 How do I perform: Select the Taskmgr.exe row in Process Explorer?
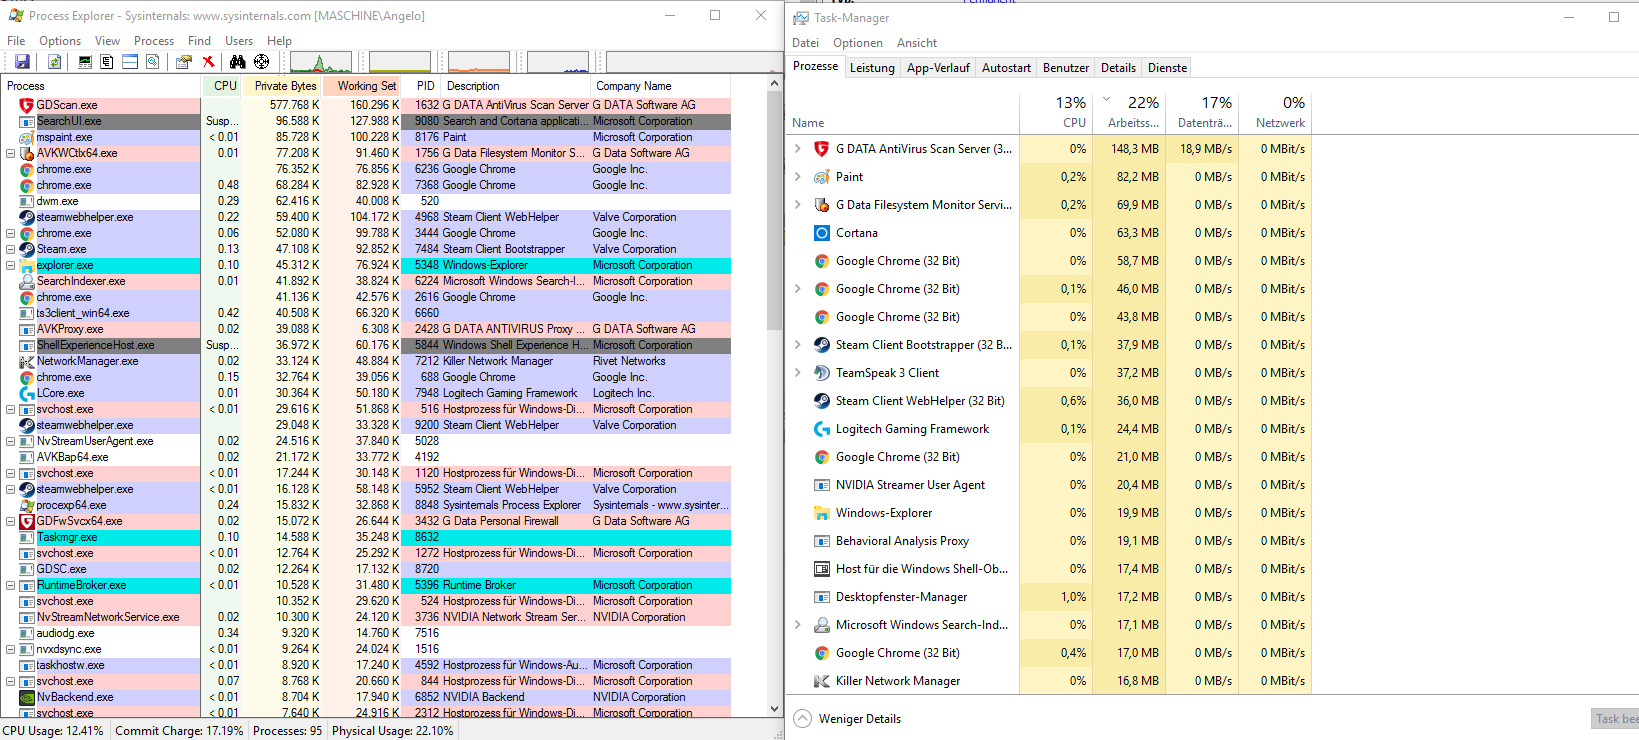coord(366,537)
